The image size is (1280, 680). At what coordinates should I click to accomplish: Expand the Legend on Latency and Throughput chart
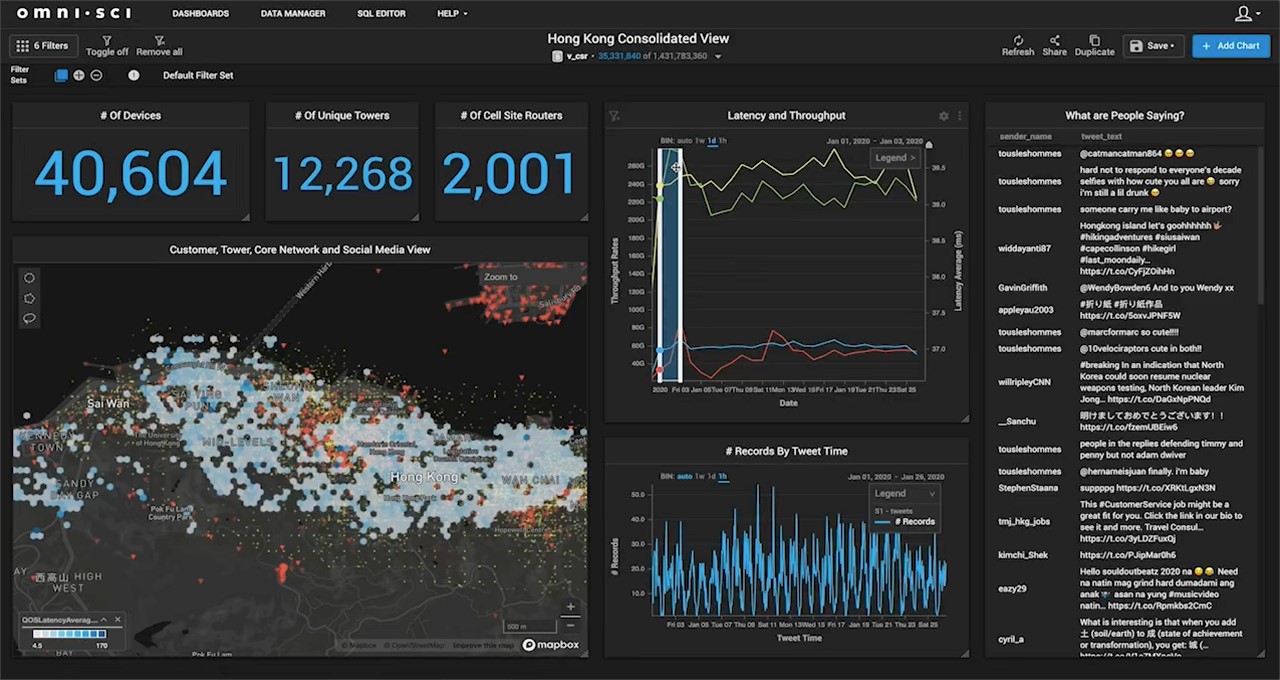point(895,158)
